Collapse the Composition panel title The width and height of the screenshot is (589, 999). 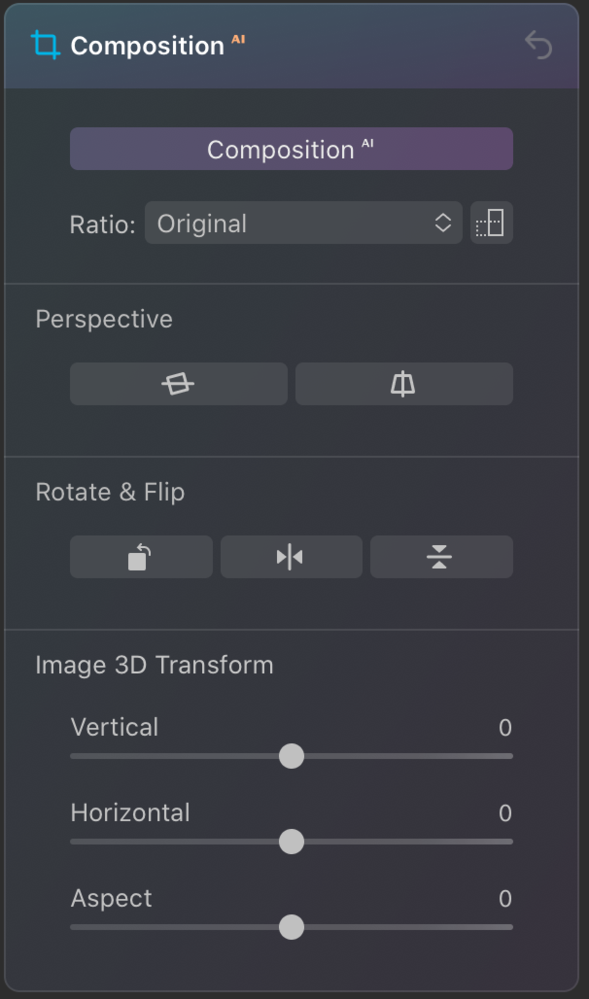tap(147, 45)
